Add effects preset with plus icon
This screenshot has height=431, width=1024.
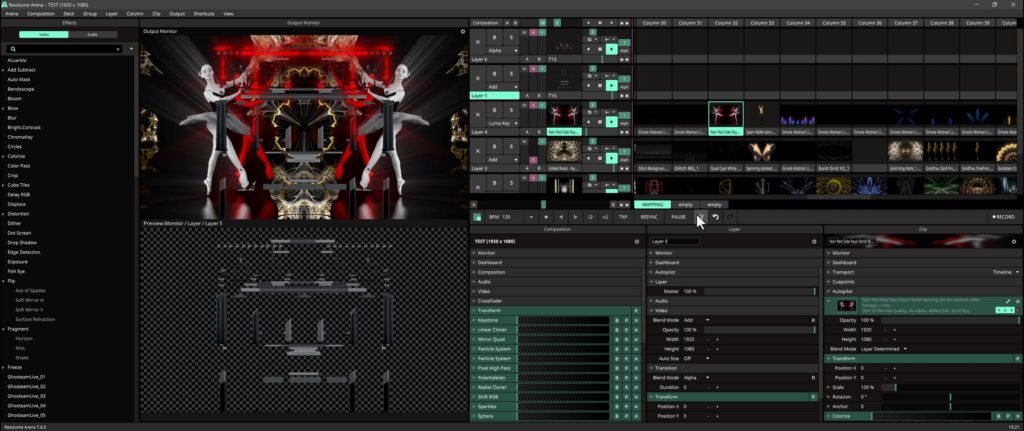(131, 49)
